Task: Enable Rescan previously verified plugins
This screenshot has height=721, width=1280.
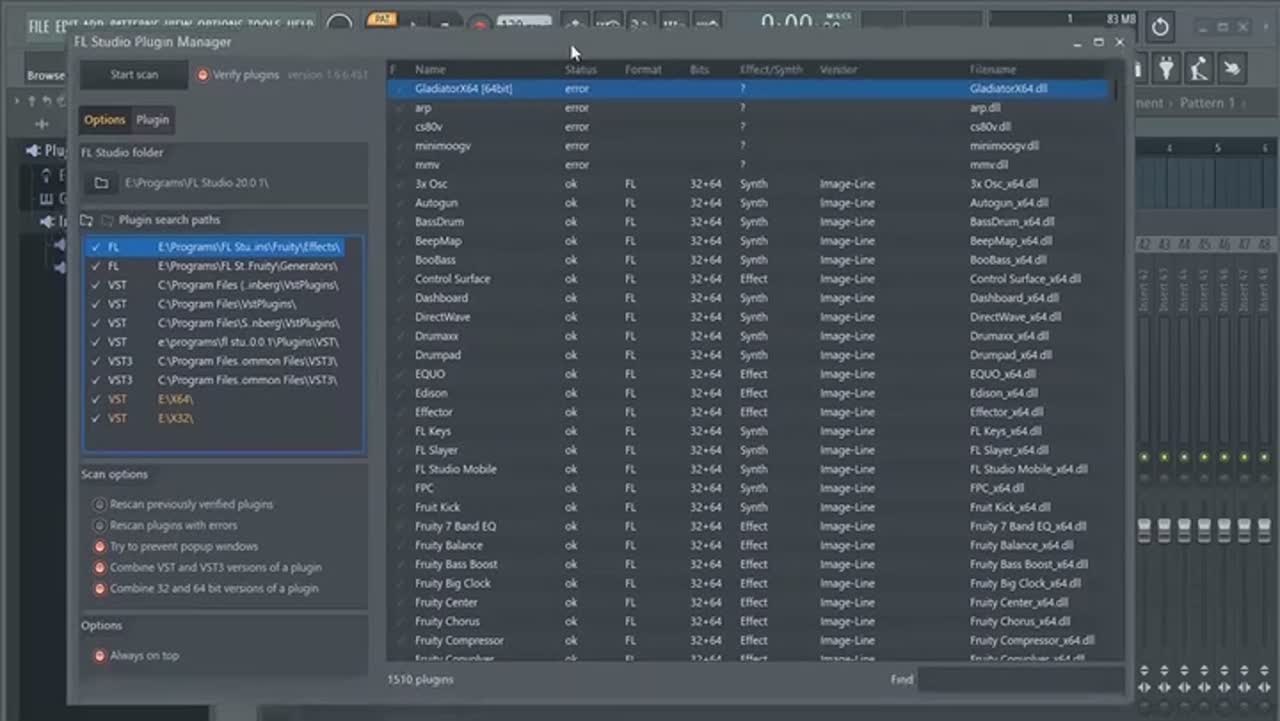Action: 99,505
